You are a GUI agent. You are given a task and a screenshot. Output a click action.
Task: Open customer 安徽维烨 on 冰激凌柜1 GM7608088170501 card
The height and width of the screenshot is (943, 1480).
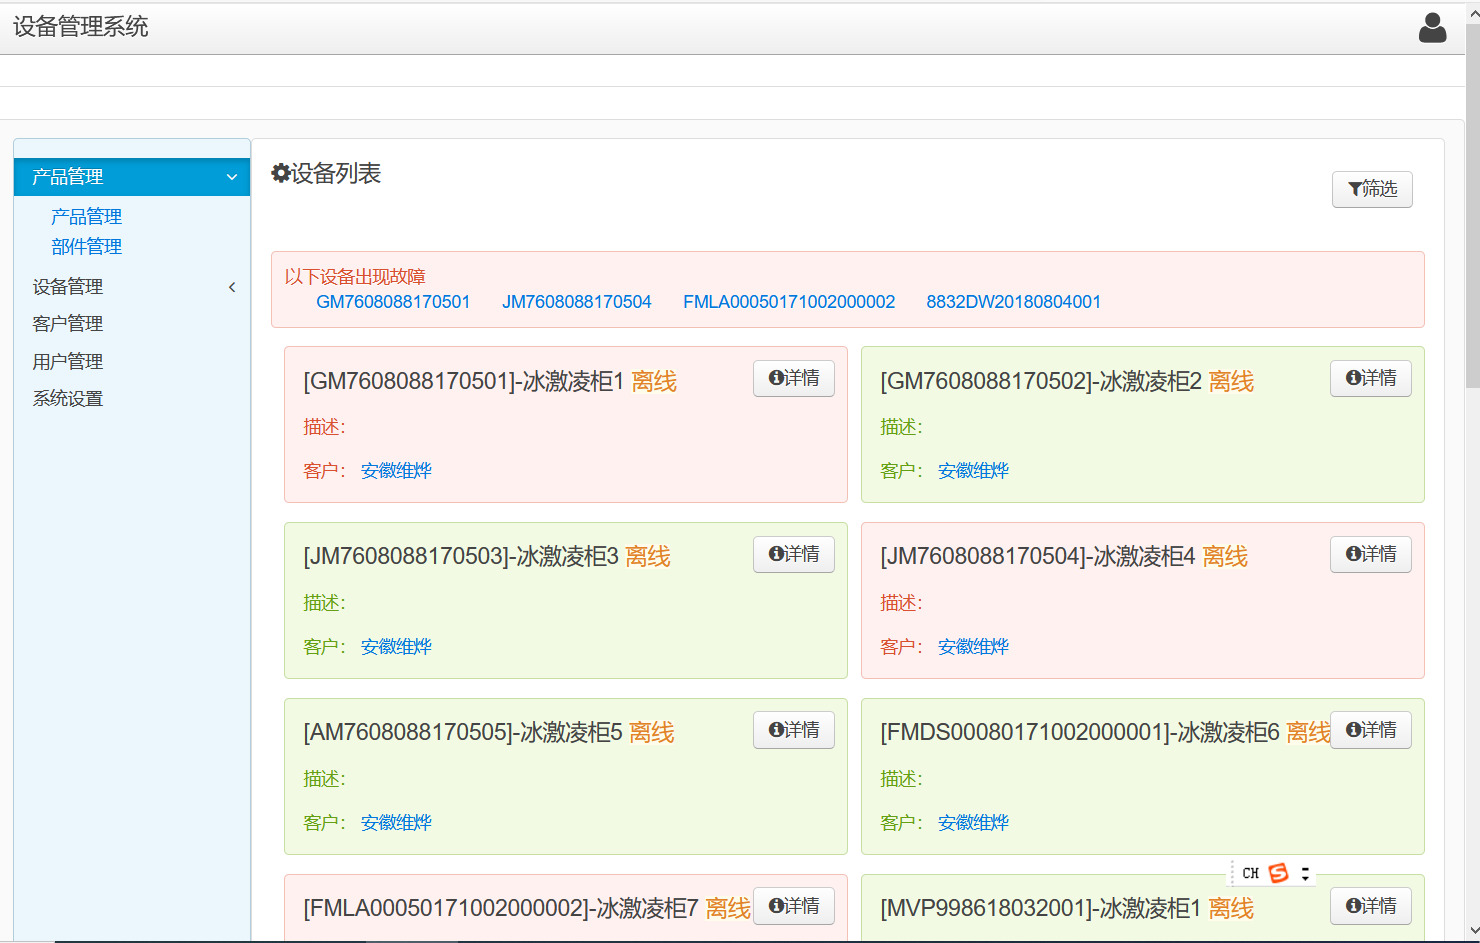(x=396, y=471)
